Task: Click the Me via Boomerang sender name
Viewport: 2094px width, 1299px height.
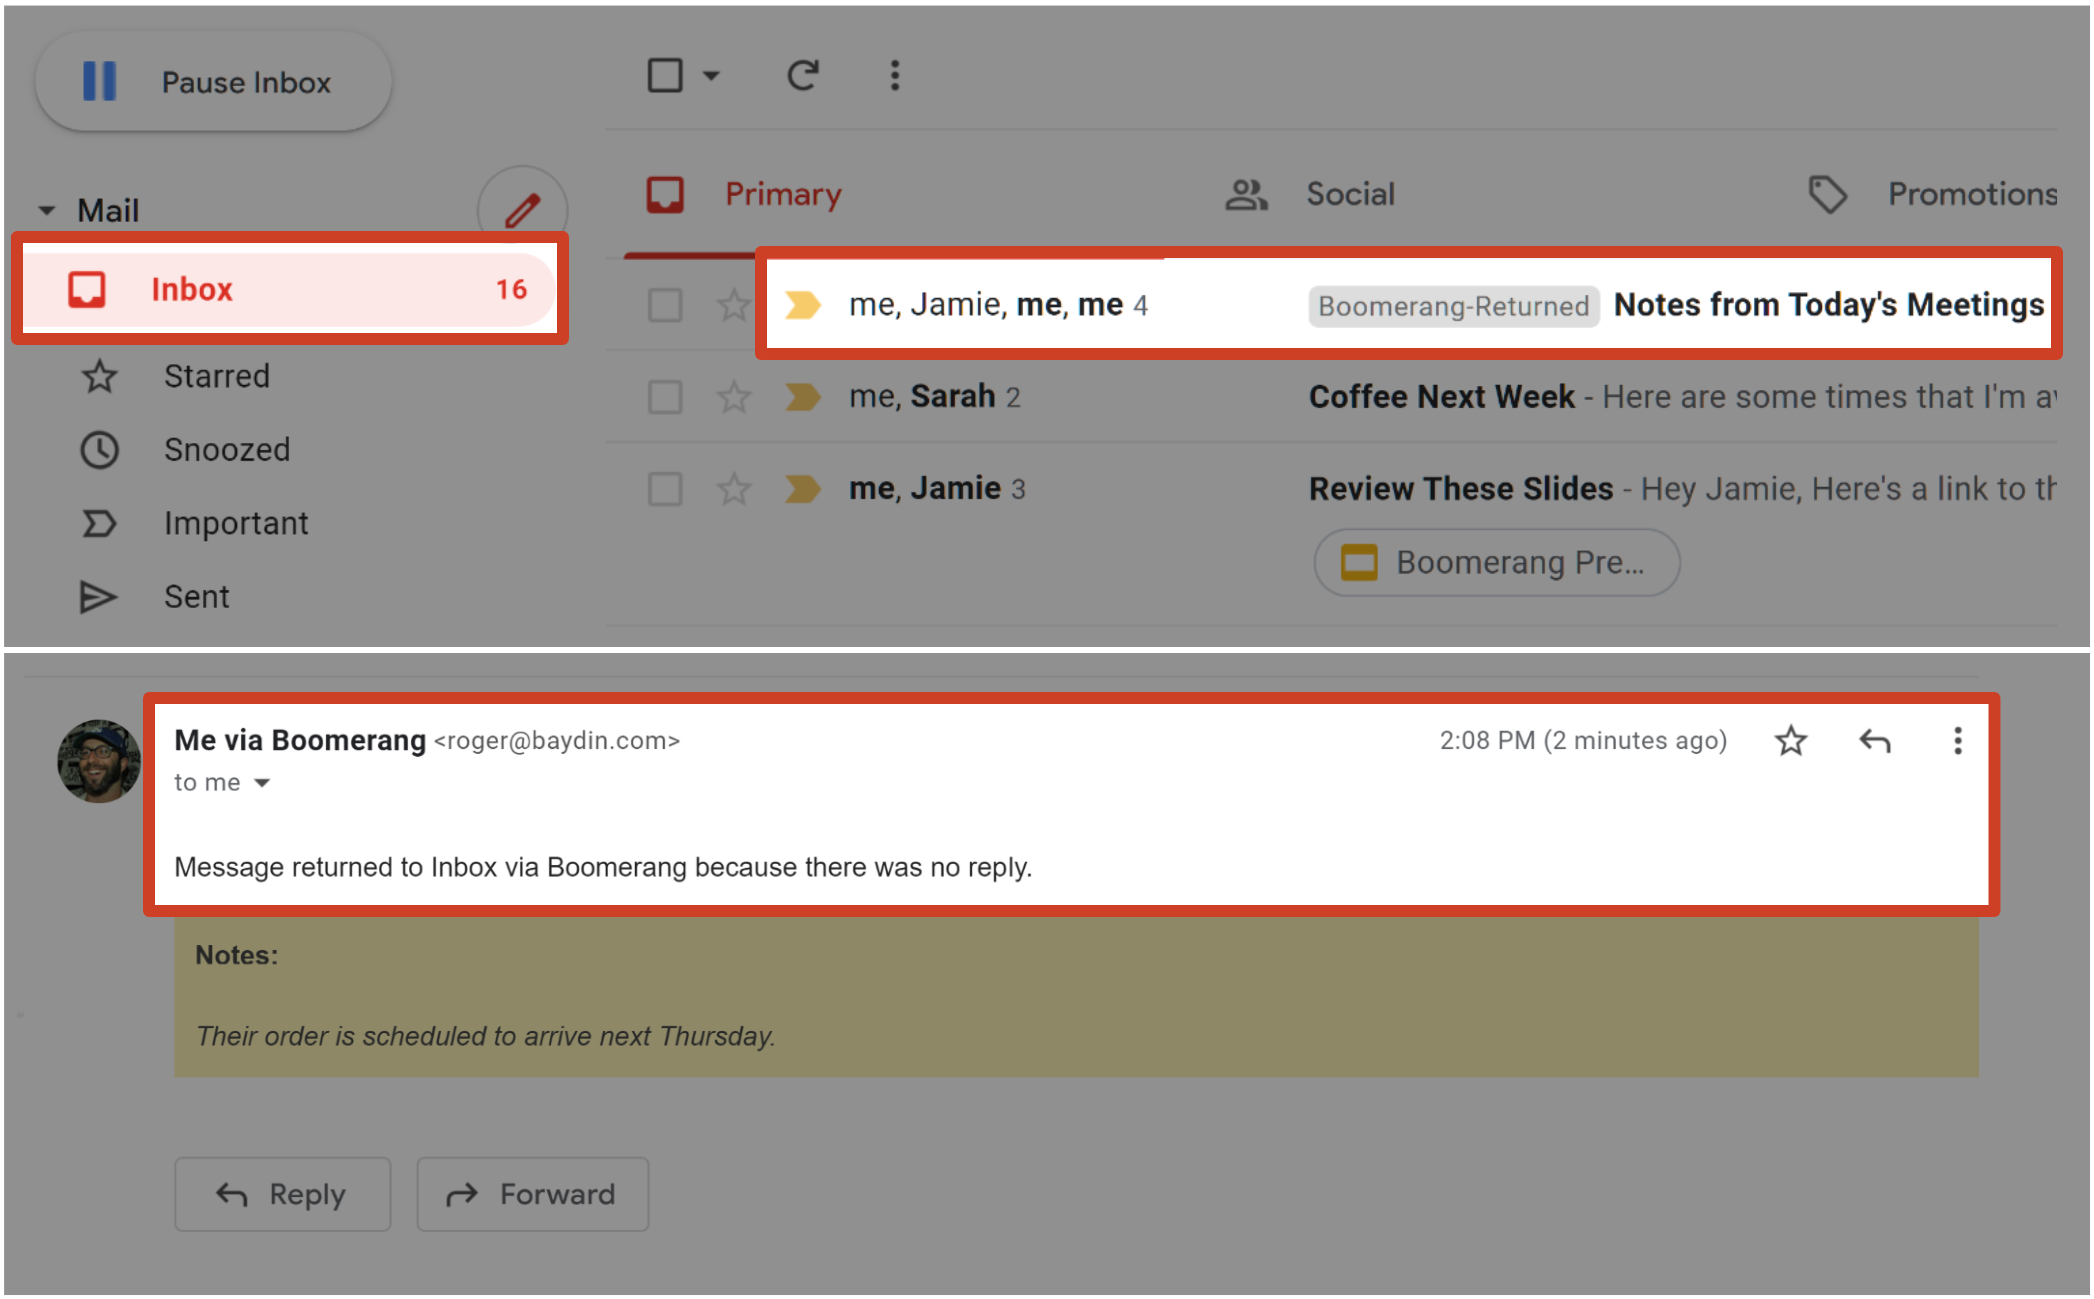Action: [x=300, y=740]
